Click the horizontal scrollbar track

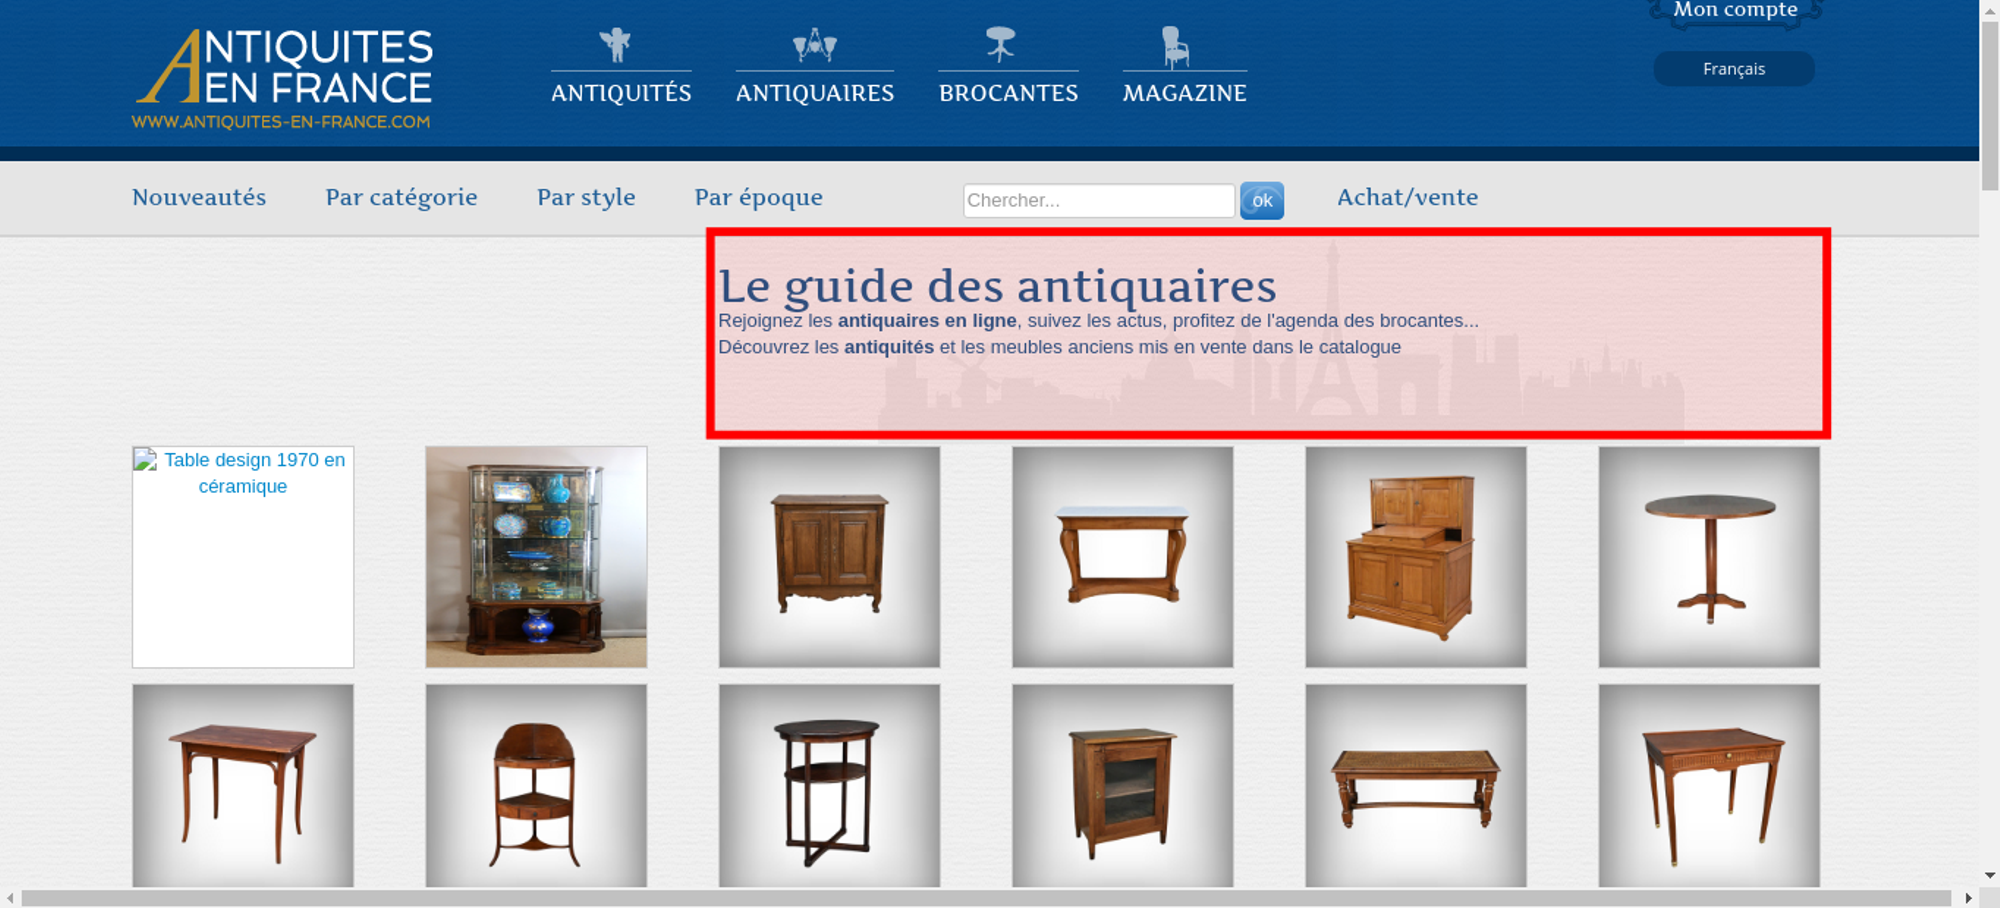pyautogui.click(x=985, y=898)
